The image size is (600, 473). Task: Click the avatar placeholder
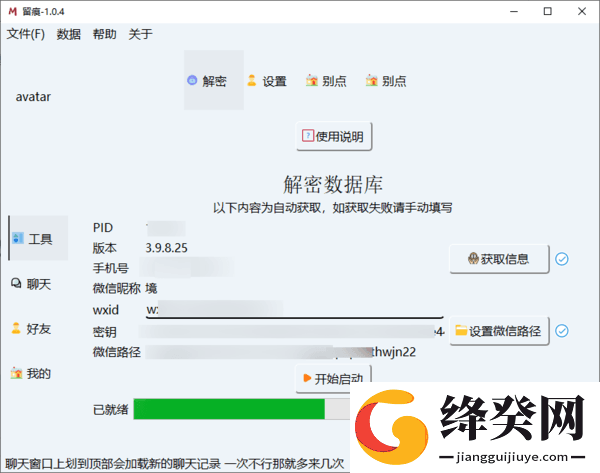point(33,97)
